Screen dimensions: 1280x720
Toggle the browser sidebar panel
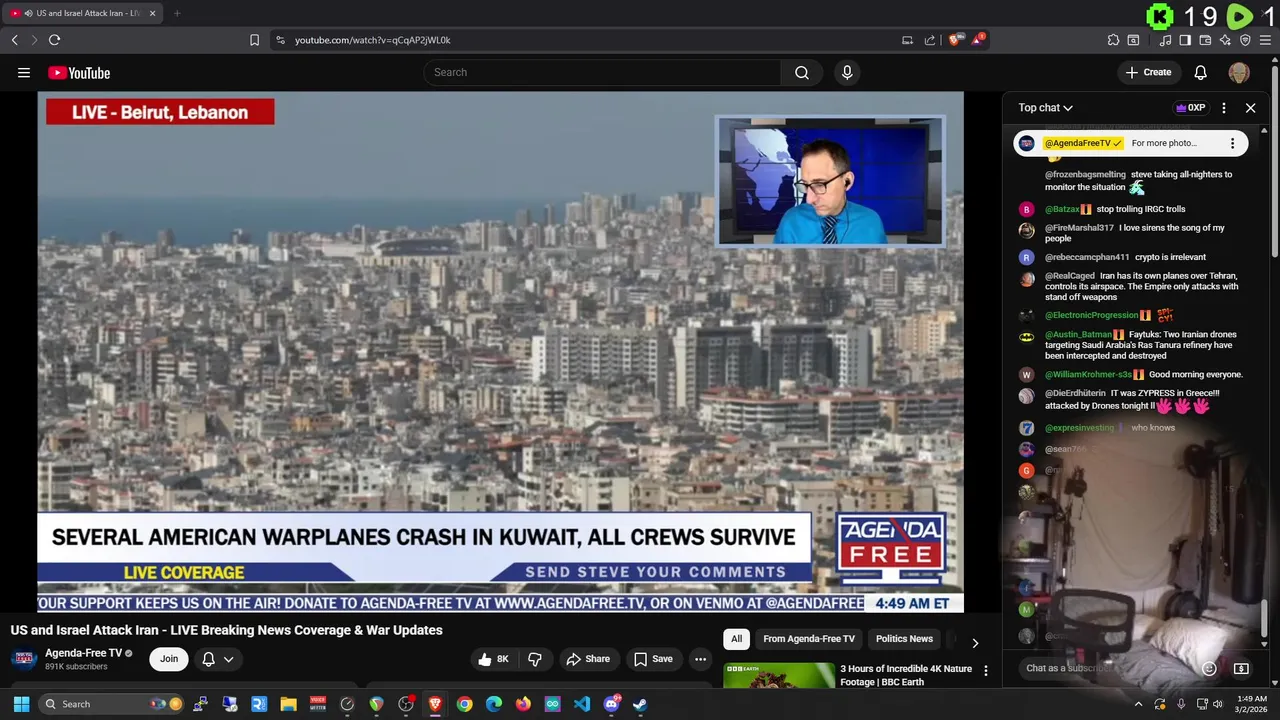1185,40
